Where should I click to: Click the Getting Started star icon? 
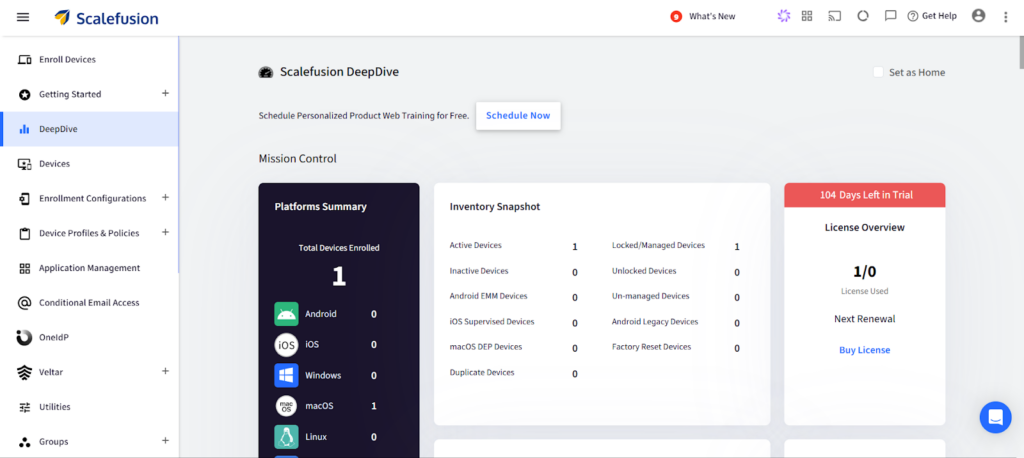click(25, 95)
